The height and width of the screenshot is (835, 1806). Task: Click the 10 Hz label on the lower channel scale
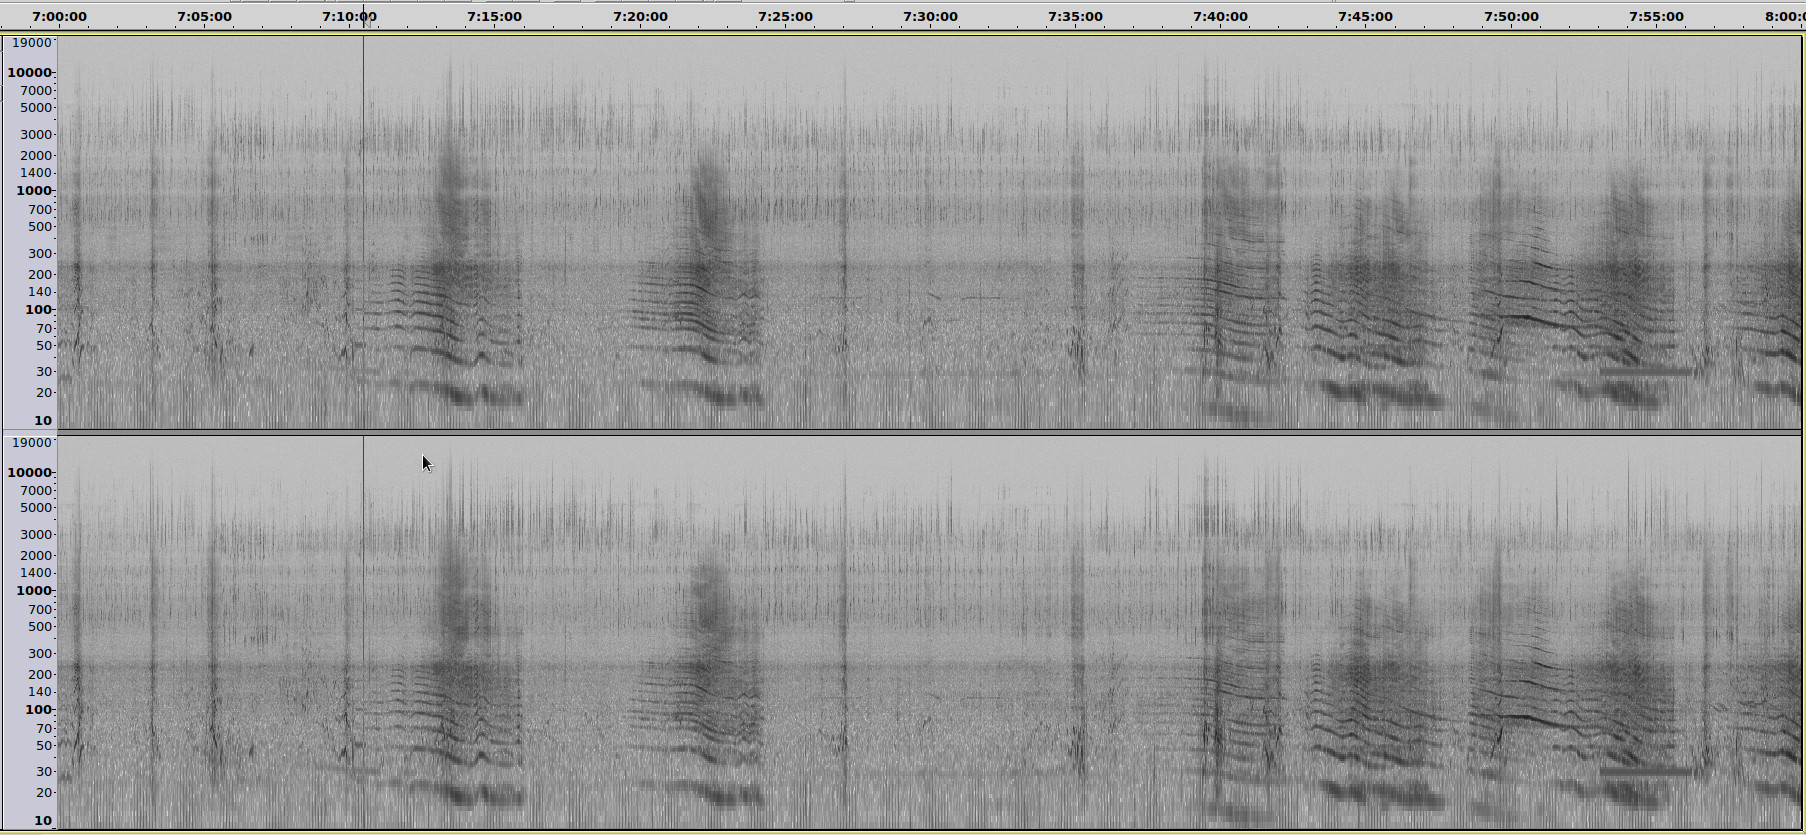(x=43, y=820)
